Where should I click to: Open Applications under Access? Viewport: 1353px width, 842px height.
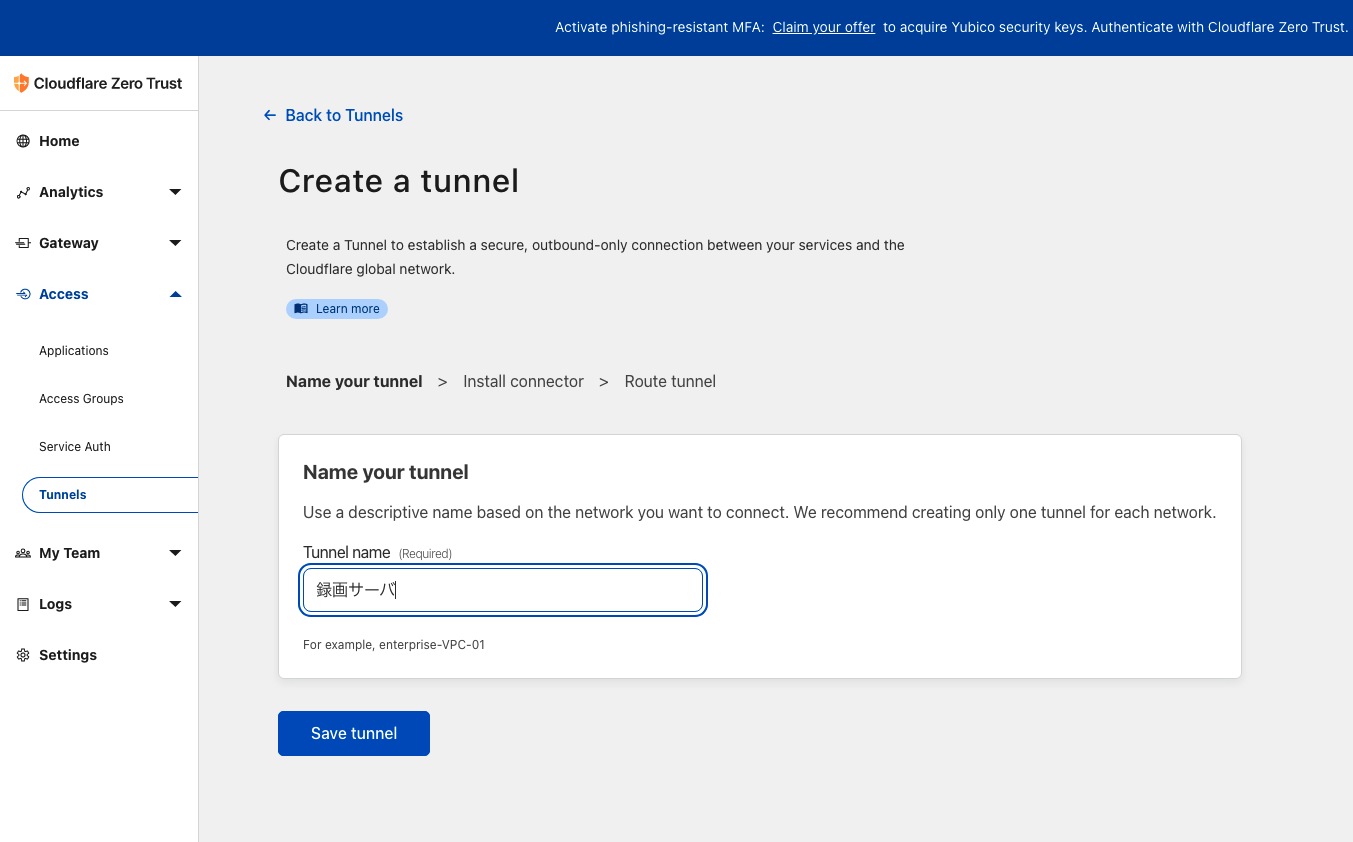[x=74, y=350]
